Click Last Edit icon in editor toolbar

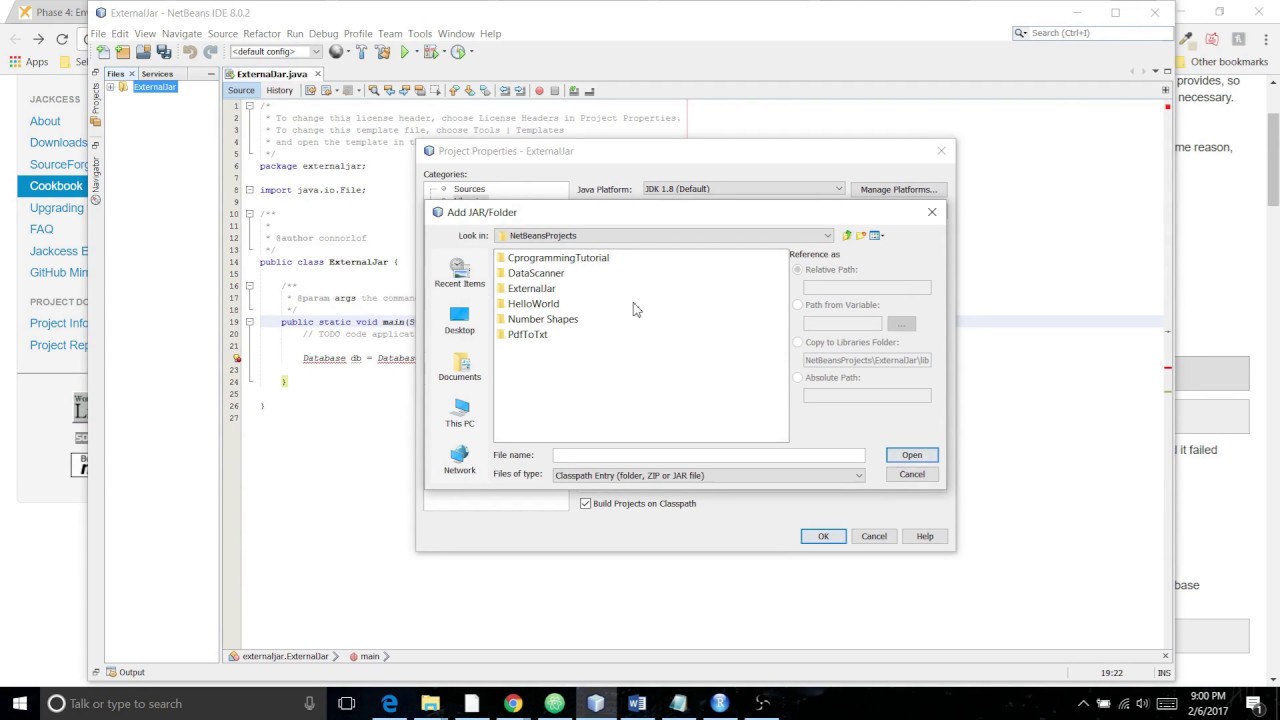[310, 90]
